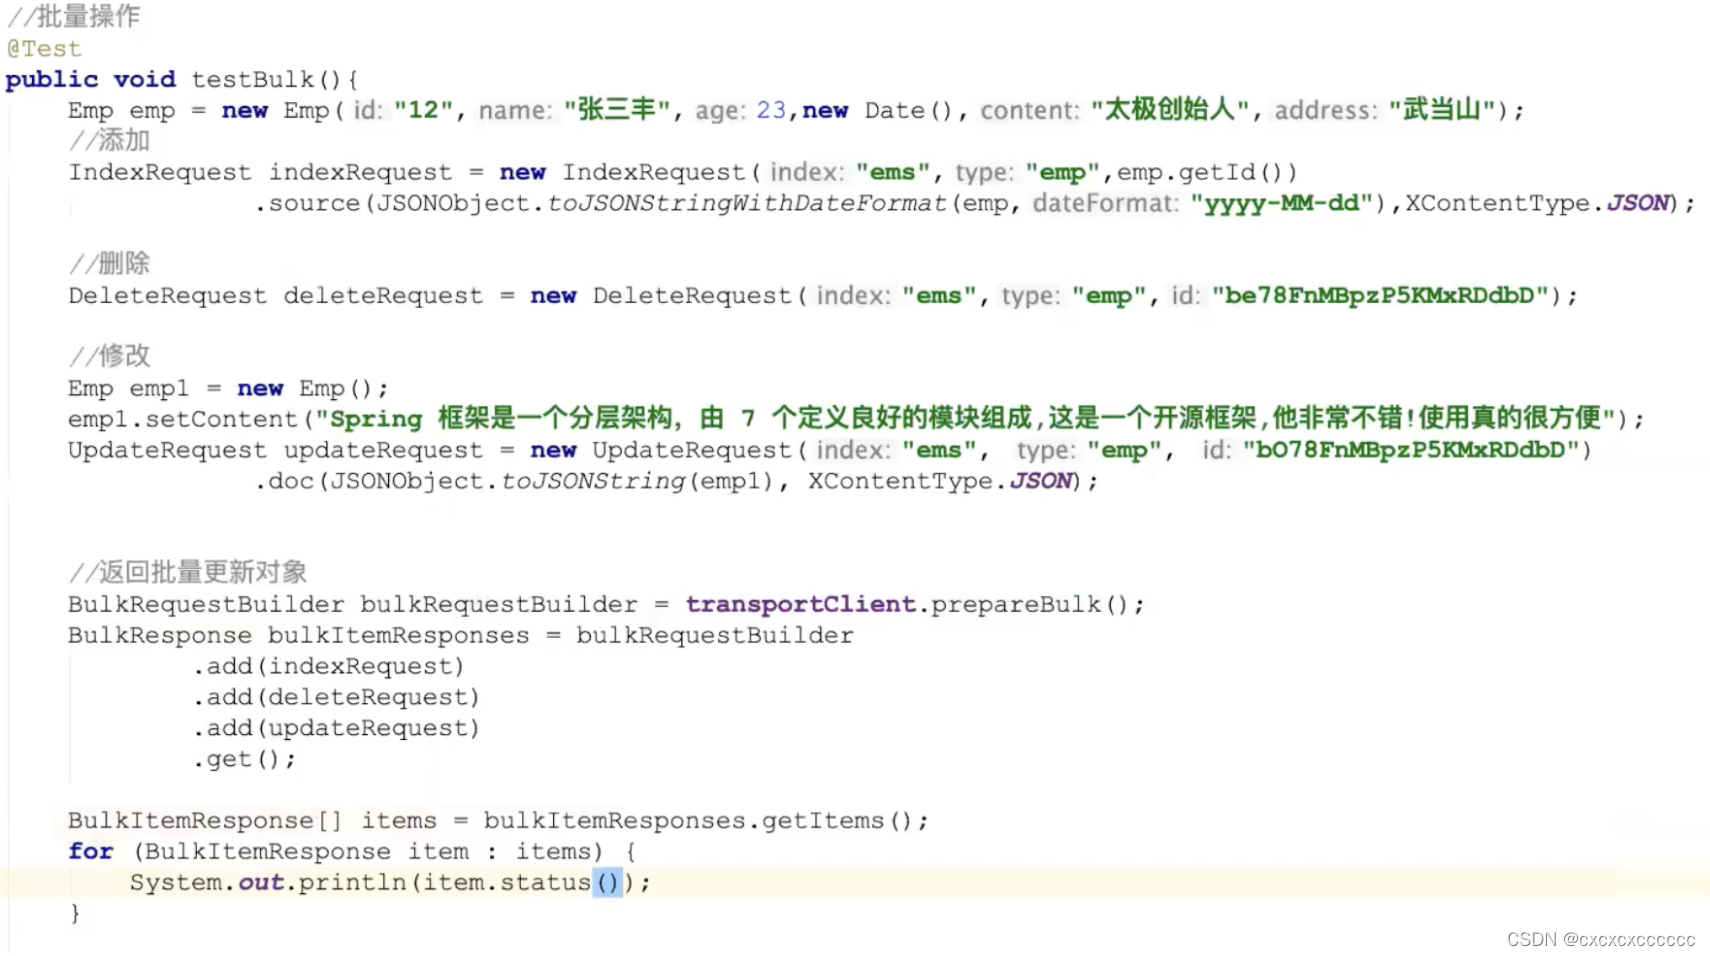The width and height of the screenshot is (1710, 956).
Task: Click the //修改 comment line
Action: tap(109, 356)
